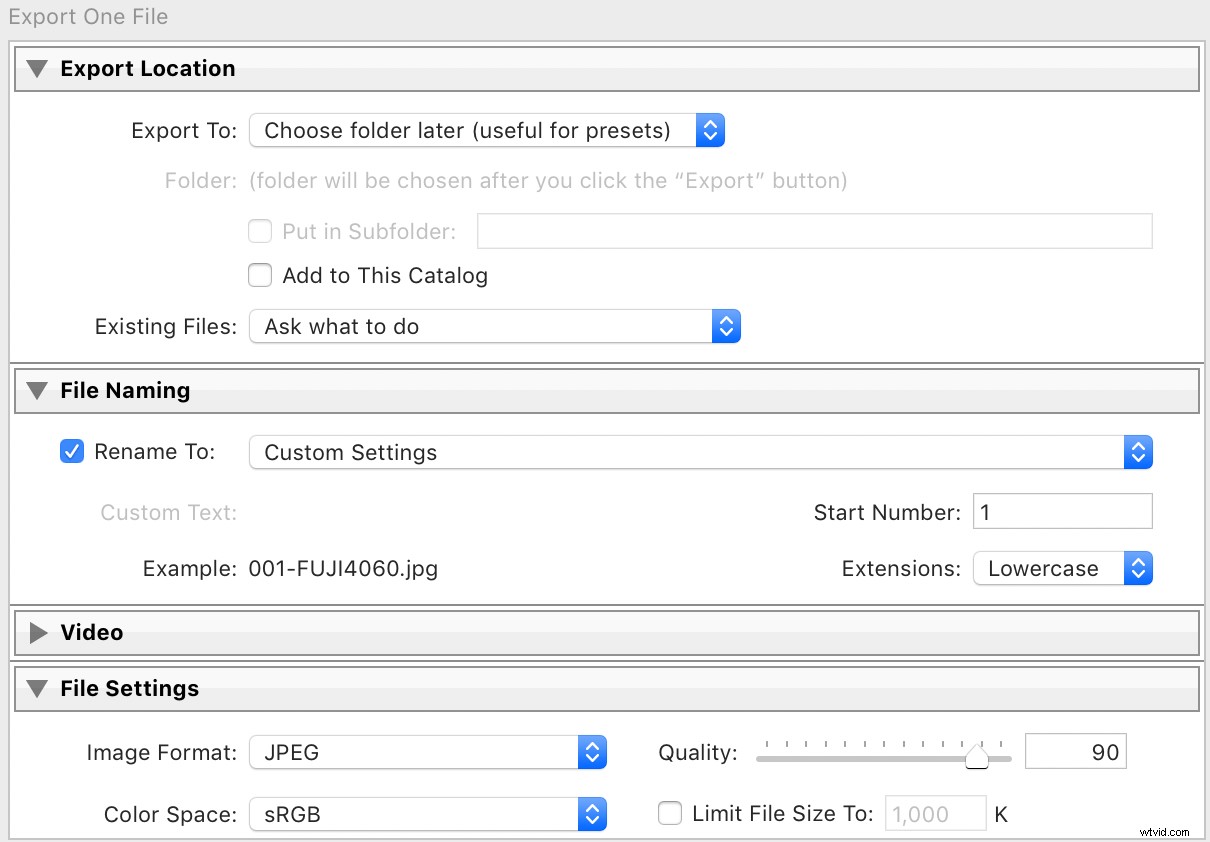Image resolution: width=1210 pixels, height=842 pixels.
Task: Open Rename To Custom Settings dropdown
Action: pos(700,452)
